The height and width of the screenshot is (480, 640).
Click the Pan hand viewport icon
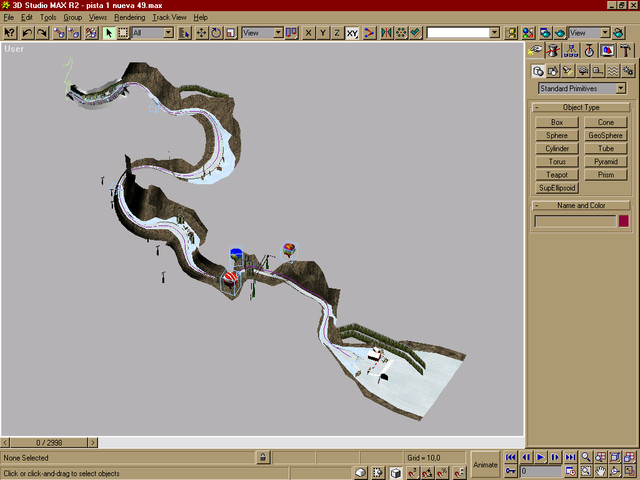point(600,471)
